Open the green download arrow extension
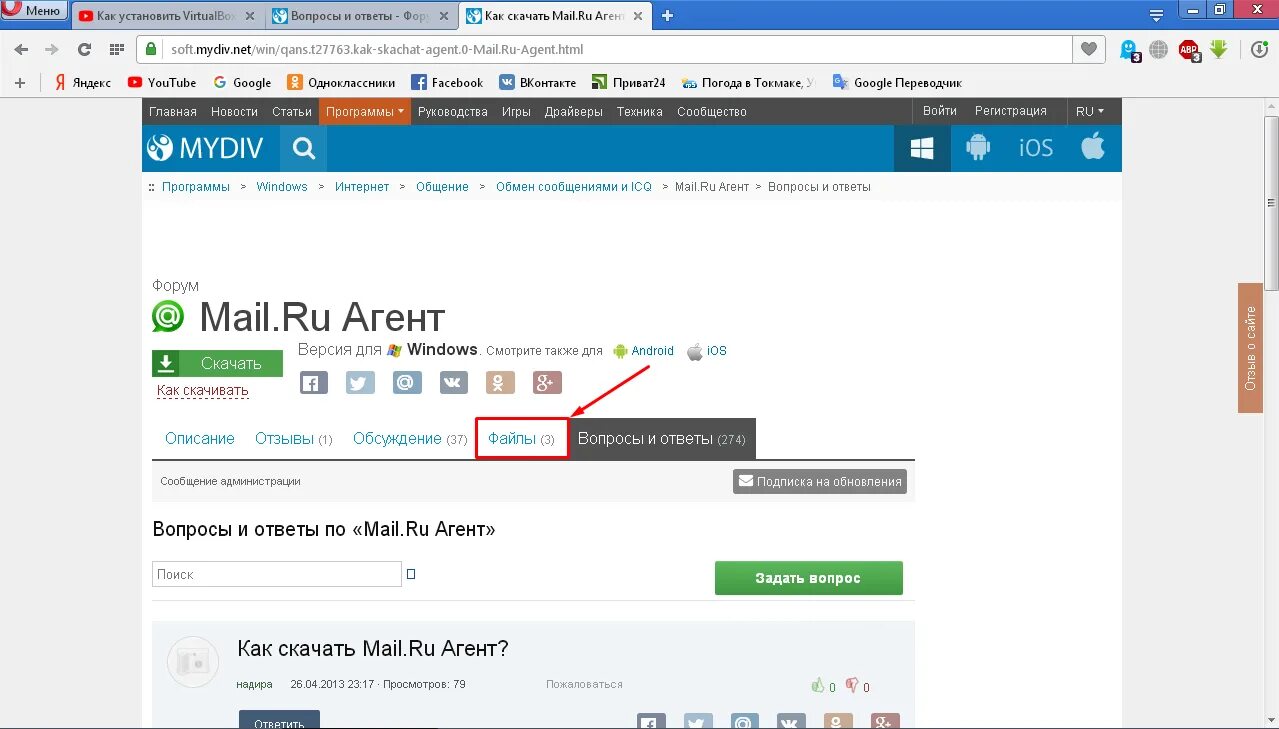This screenshot has width=1279, height=729. [x=1218, y=48]
